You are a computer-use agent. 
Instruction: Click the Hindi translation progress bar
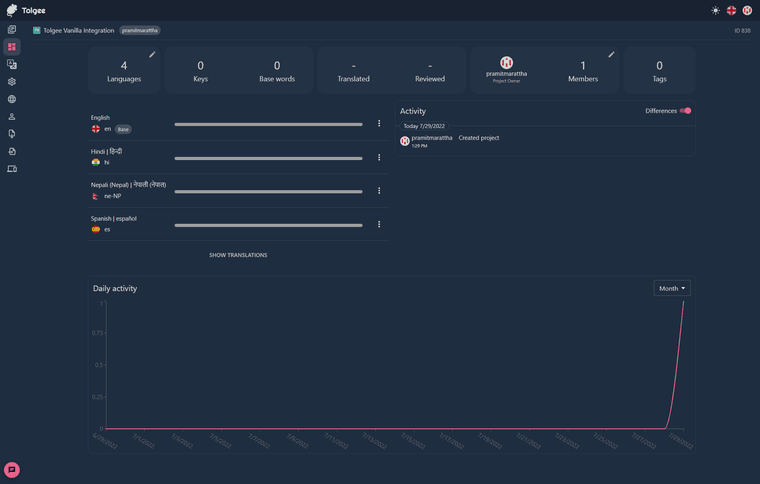(268, 158)
